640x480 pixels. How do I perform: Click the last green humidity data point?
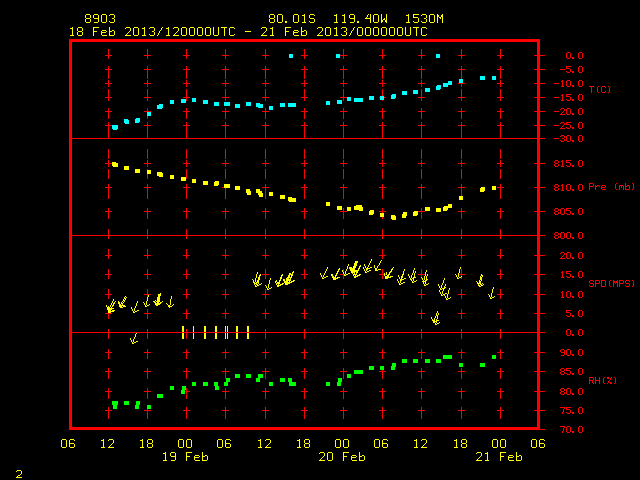click(494, 357)
